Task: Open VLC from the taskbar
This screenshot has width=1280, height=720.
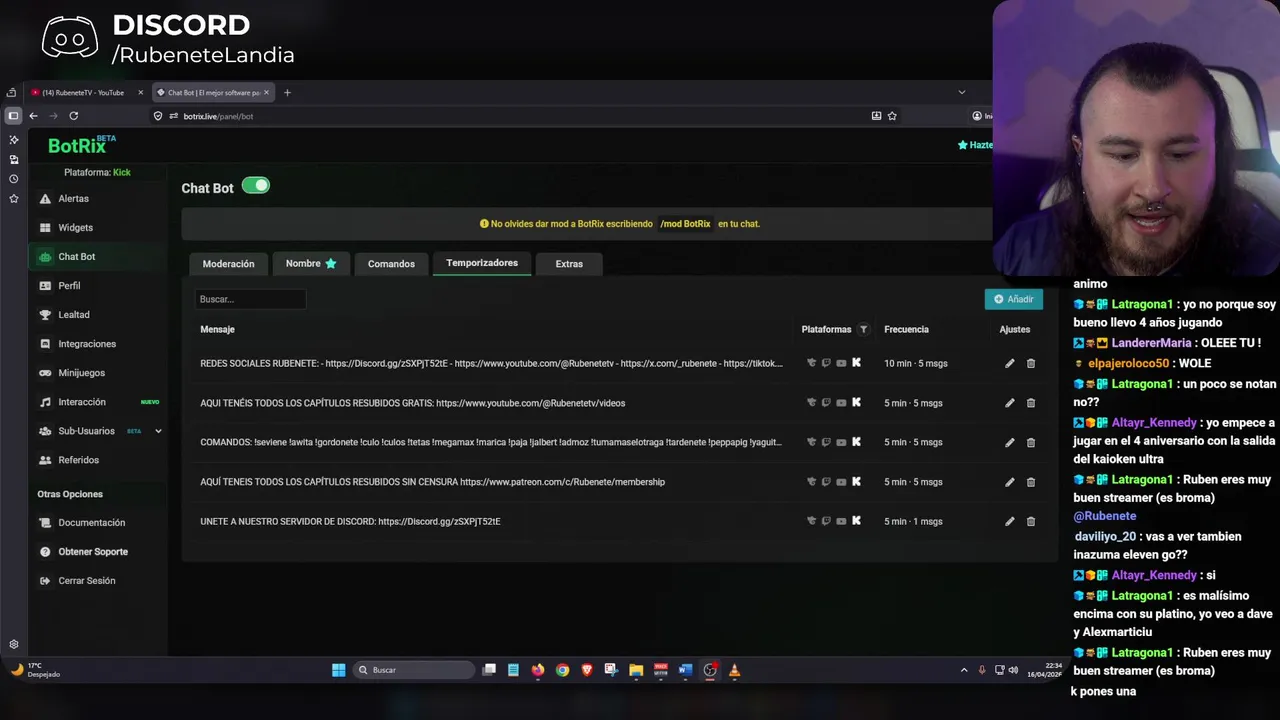Action: click(x=734, y=670)
